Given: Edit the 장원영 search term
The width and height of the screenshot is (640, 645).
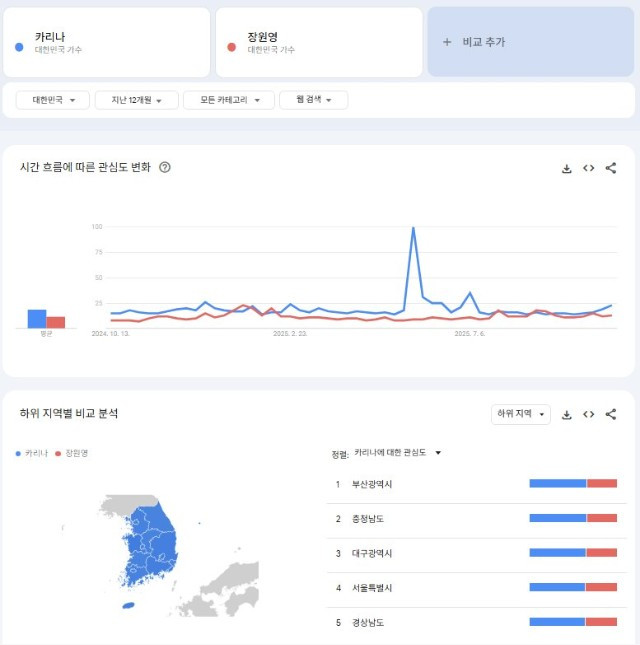Looking at the screenshot, I should (262, 37).
